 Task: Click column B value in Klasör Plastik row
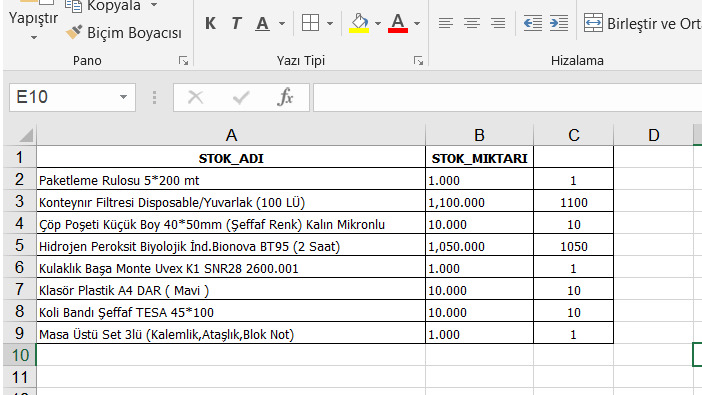tap(479, 289)
